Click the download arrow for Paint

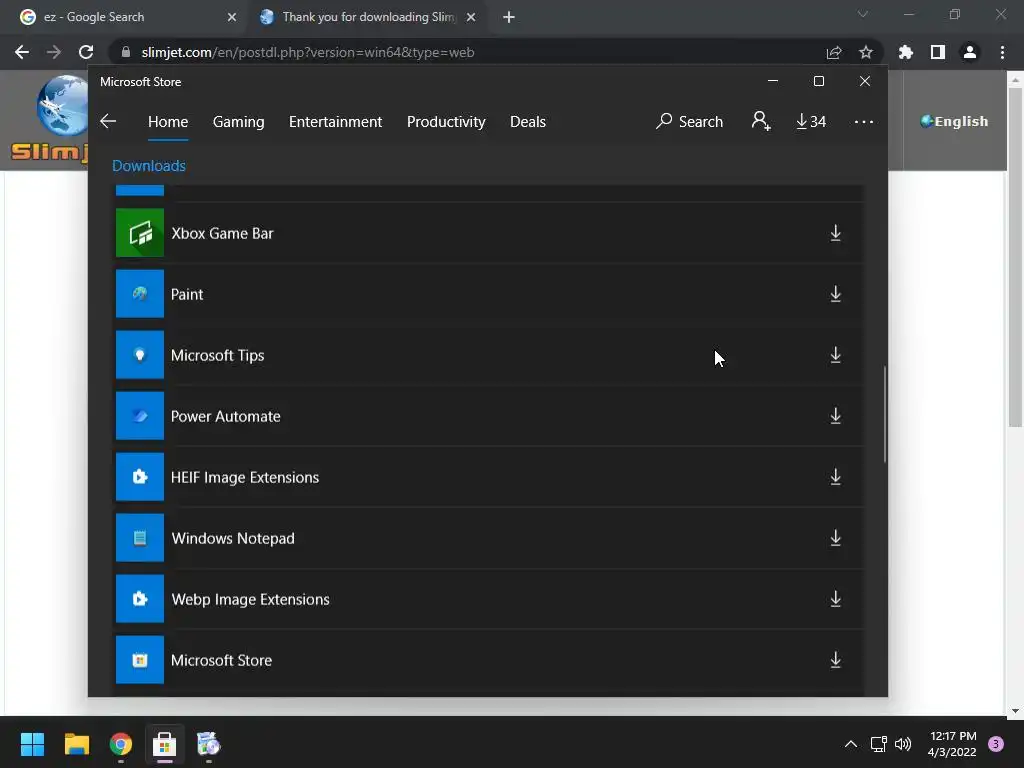pos(835,295)
